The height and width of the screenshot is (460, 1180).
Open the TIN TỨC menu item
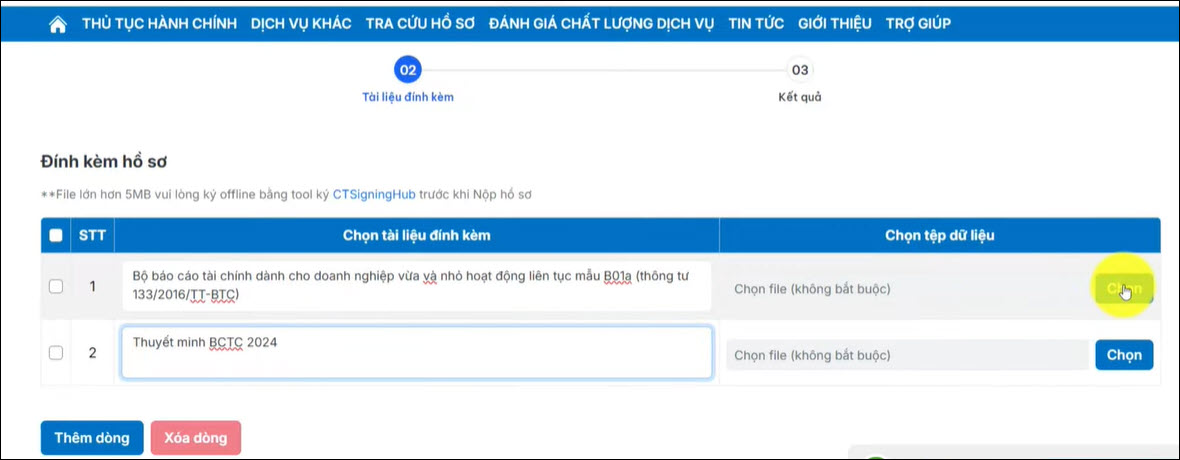[x=756, y=23]
